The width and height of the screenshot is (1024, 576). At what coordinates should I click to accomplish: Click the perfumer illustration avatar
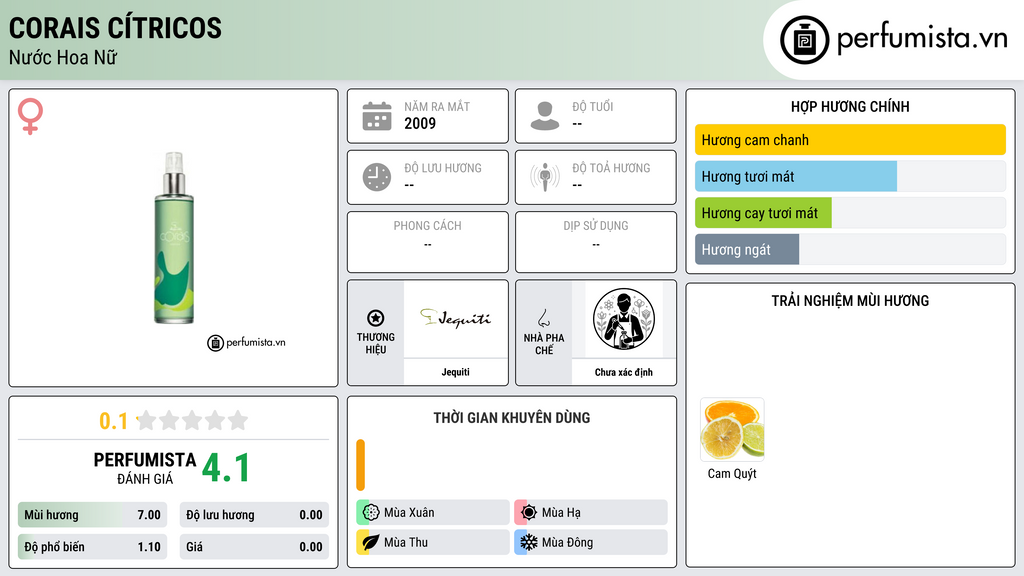click(x=624, y=319)
